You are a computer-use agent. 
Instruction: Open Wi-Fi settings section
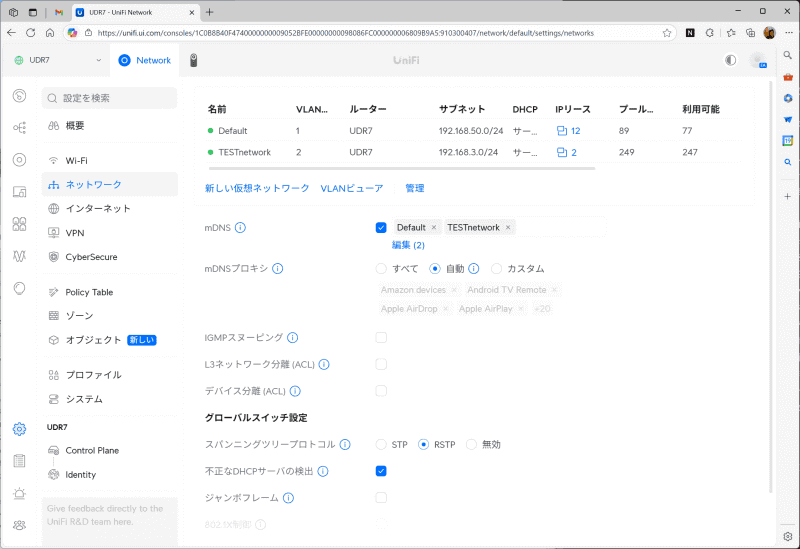110,161
